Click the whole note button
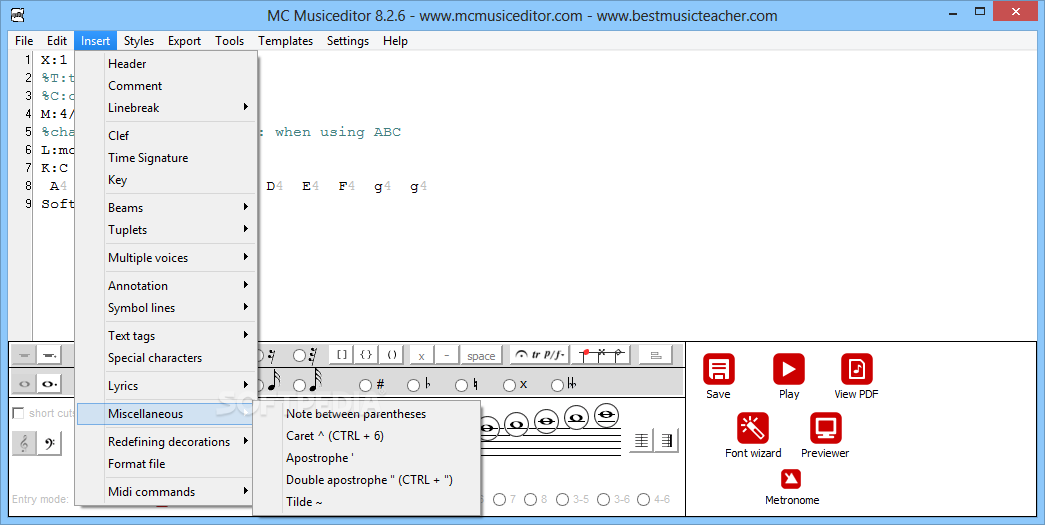 click(24, 384)
